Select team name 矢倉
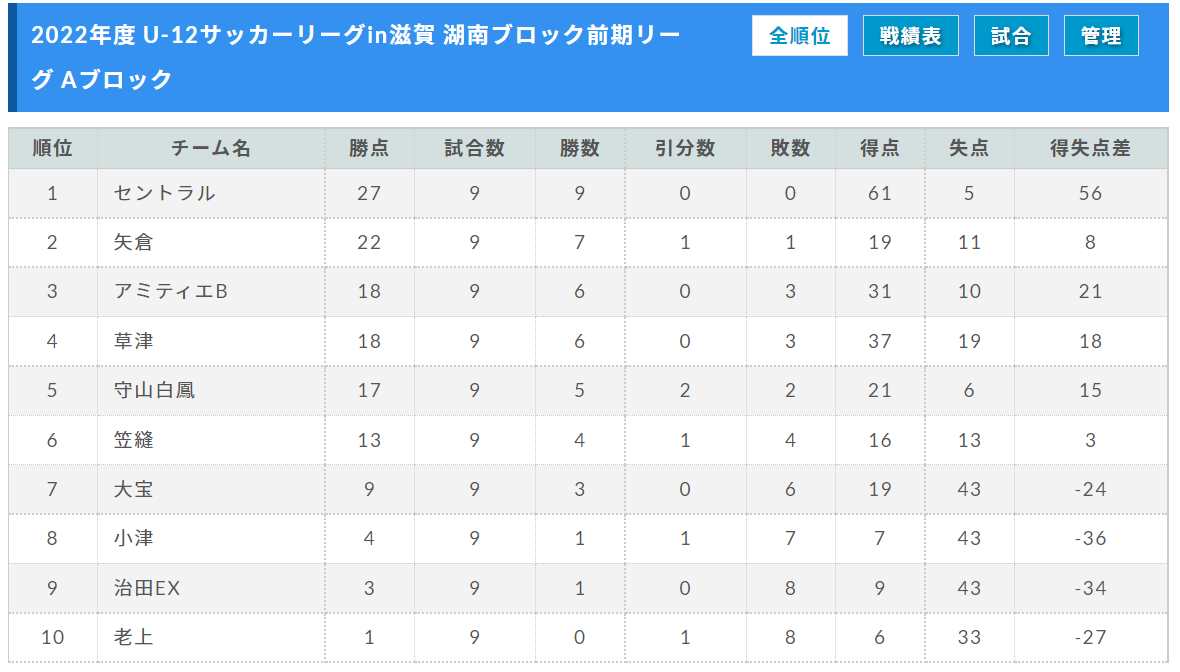The image size is (1180, 672). (x=133, y=242)
